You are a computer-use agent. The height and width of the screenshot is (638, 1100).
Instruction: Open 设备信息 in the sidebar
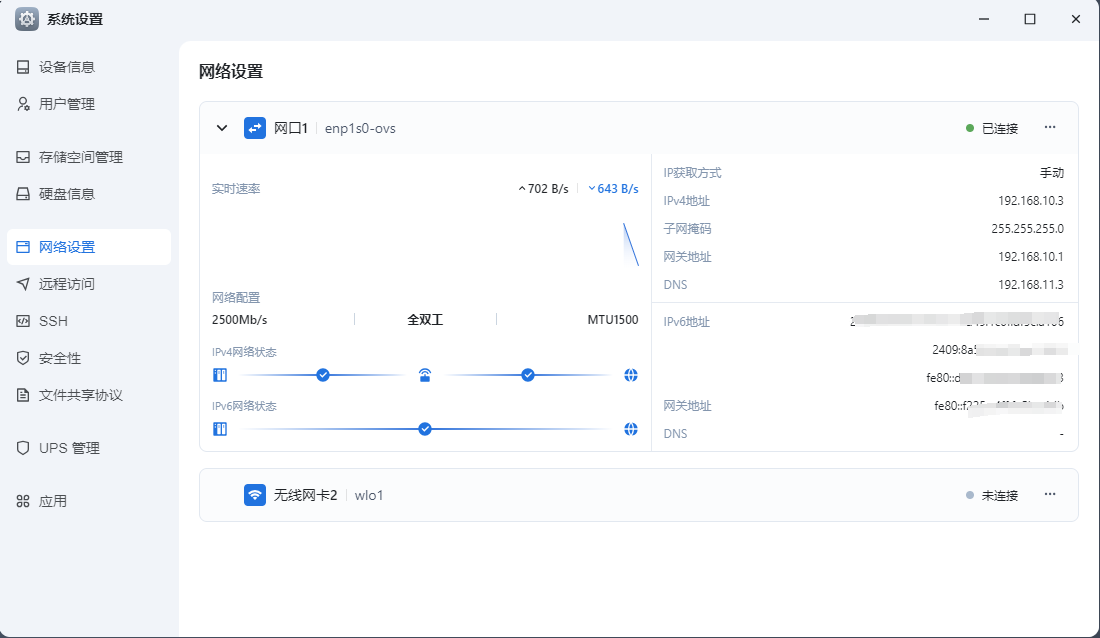click(x=67, y=67)
